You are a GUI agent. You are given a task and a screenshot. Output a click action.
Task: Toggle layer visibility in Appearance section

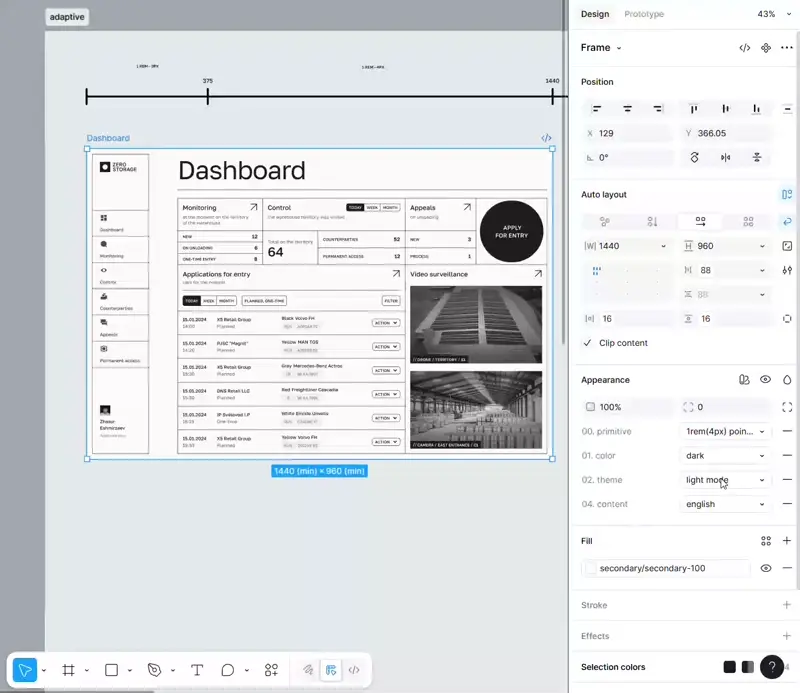pos(765,380)
